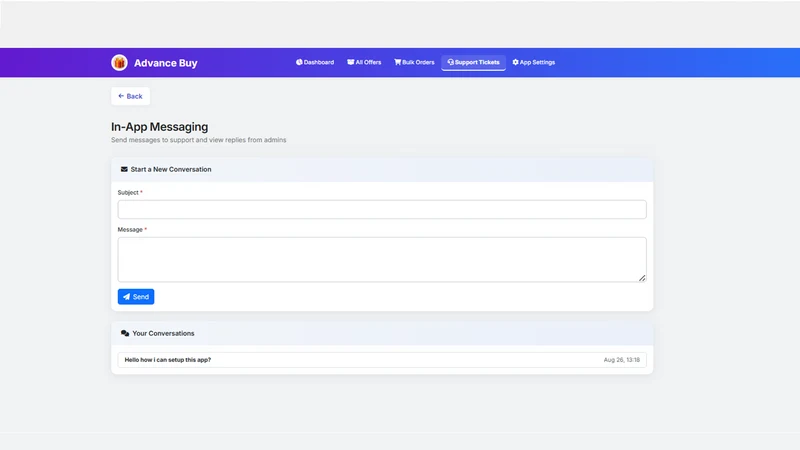Click the paper plane icon on Send

127,296
